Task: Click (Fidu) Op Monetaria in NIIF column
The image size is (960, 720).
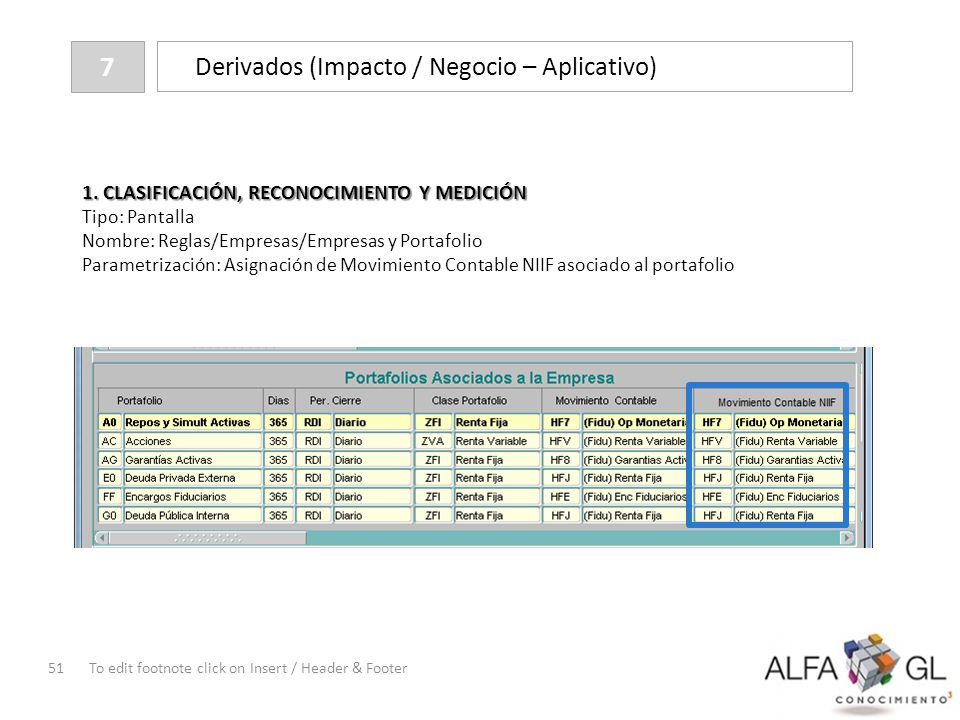Action: (x=789, y=422)
